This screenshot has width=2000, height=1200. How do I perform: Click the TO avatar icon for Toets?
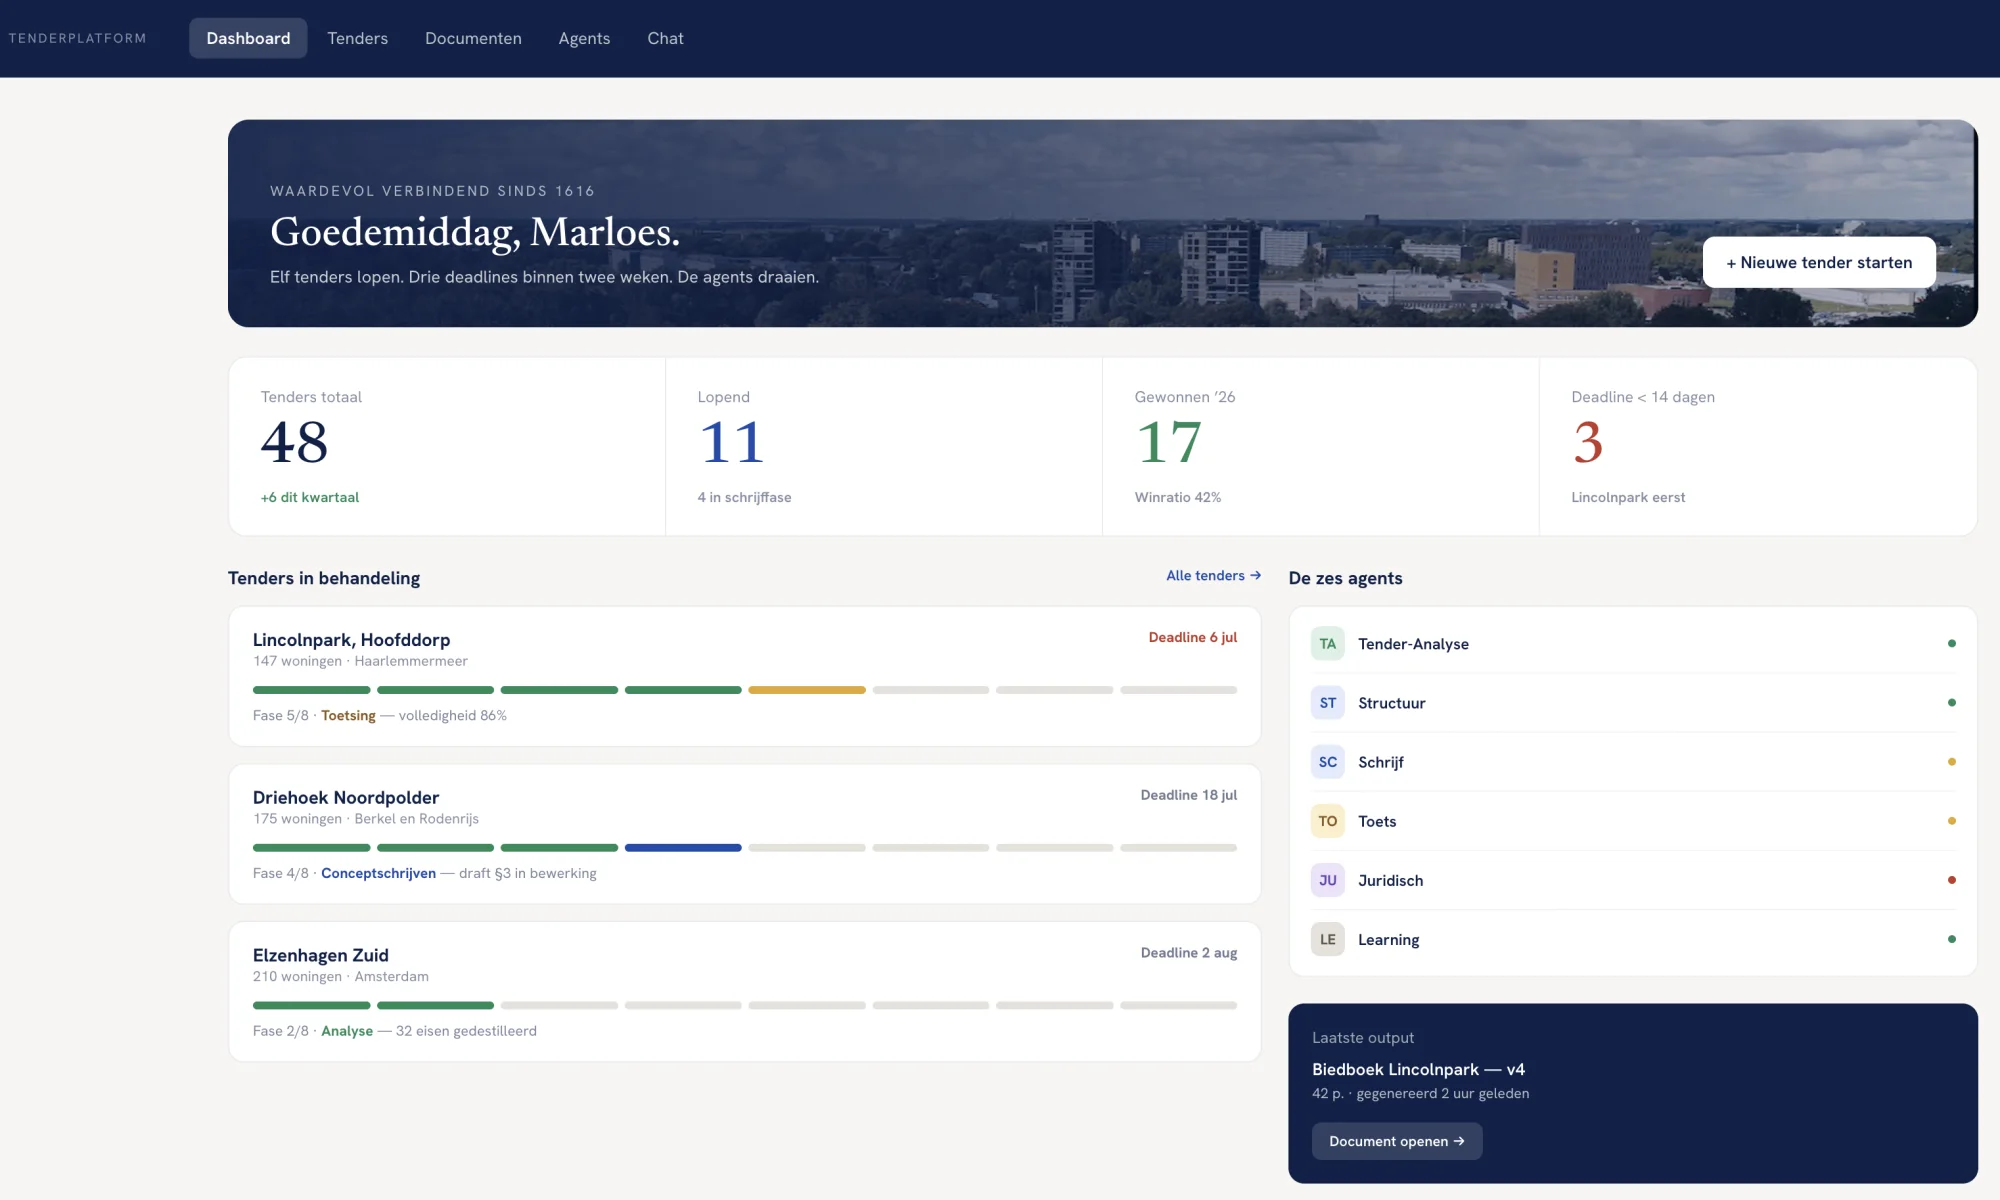(x=1327, y=821)
